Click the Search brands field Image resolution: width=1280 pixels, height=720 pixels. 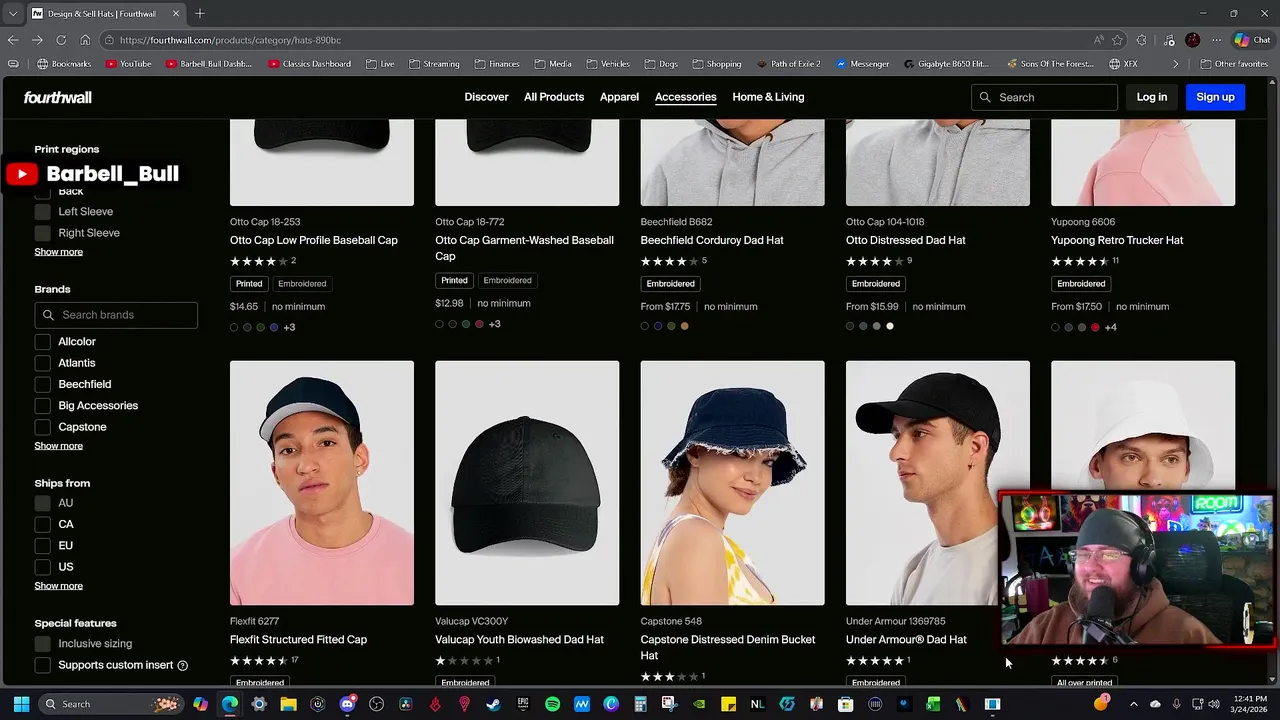pos(116,315)
